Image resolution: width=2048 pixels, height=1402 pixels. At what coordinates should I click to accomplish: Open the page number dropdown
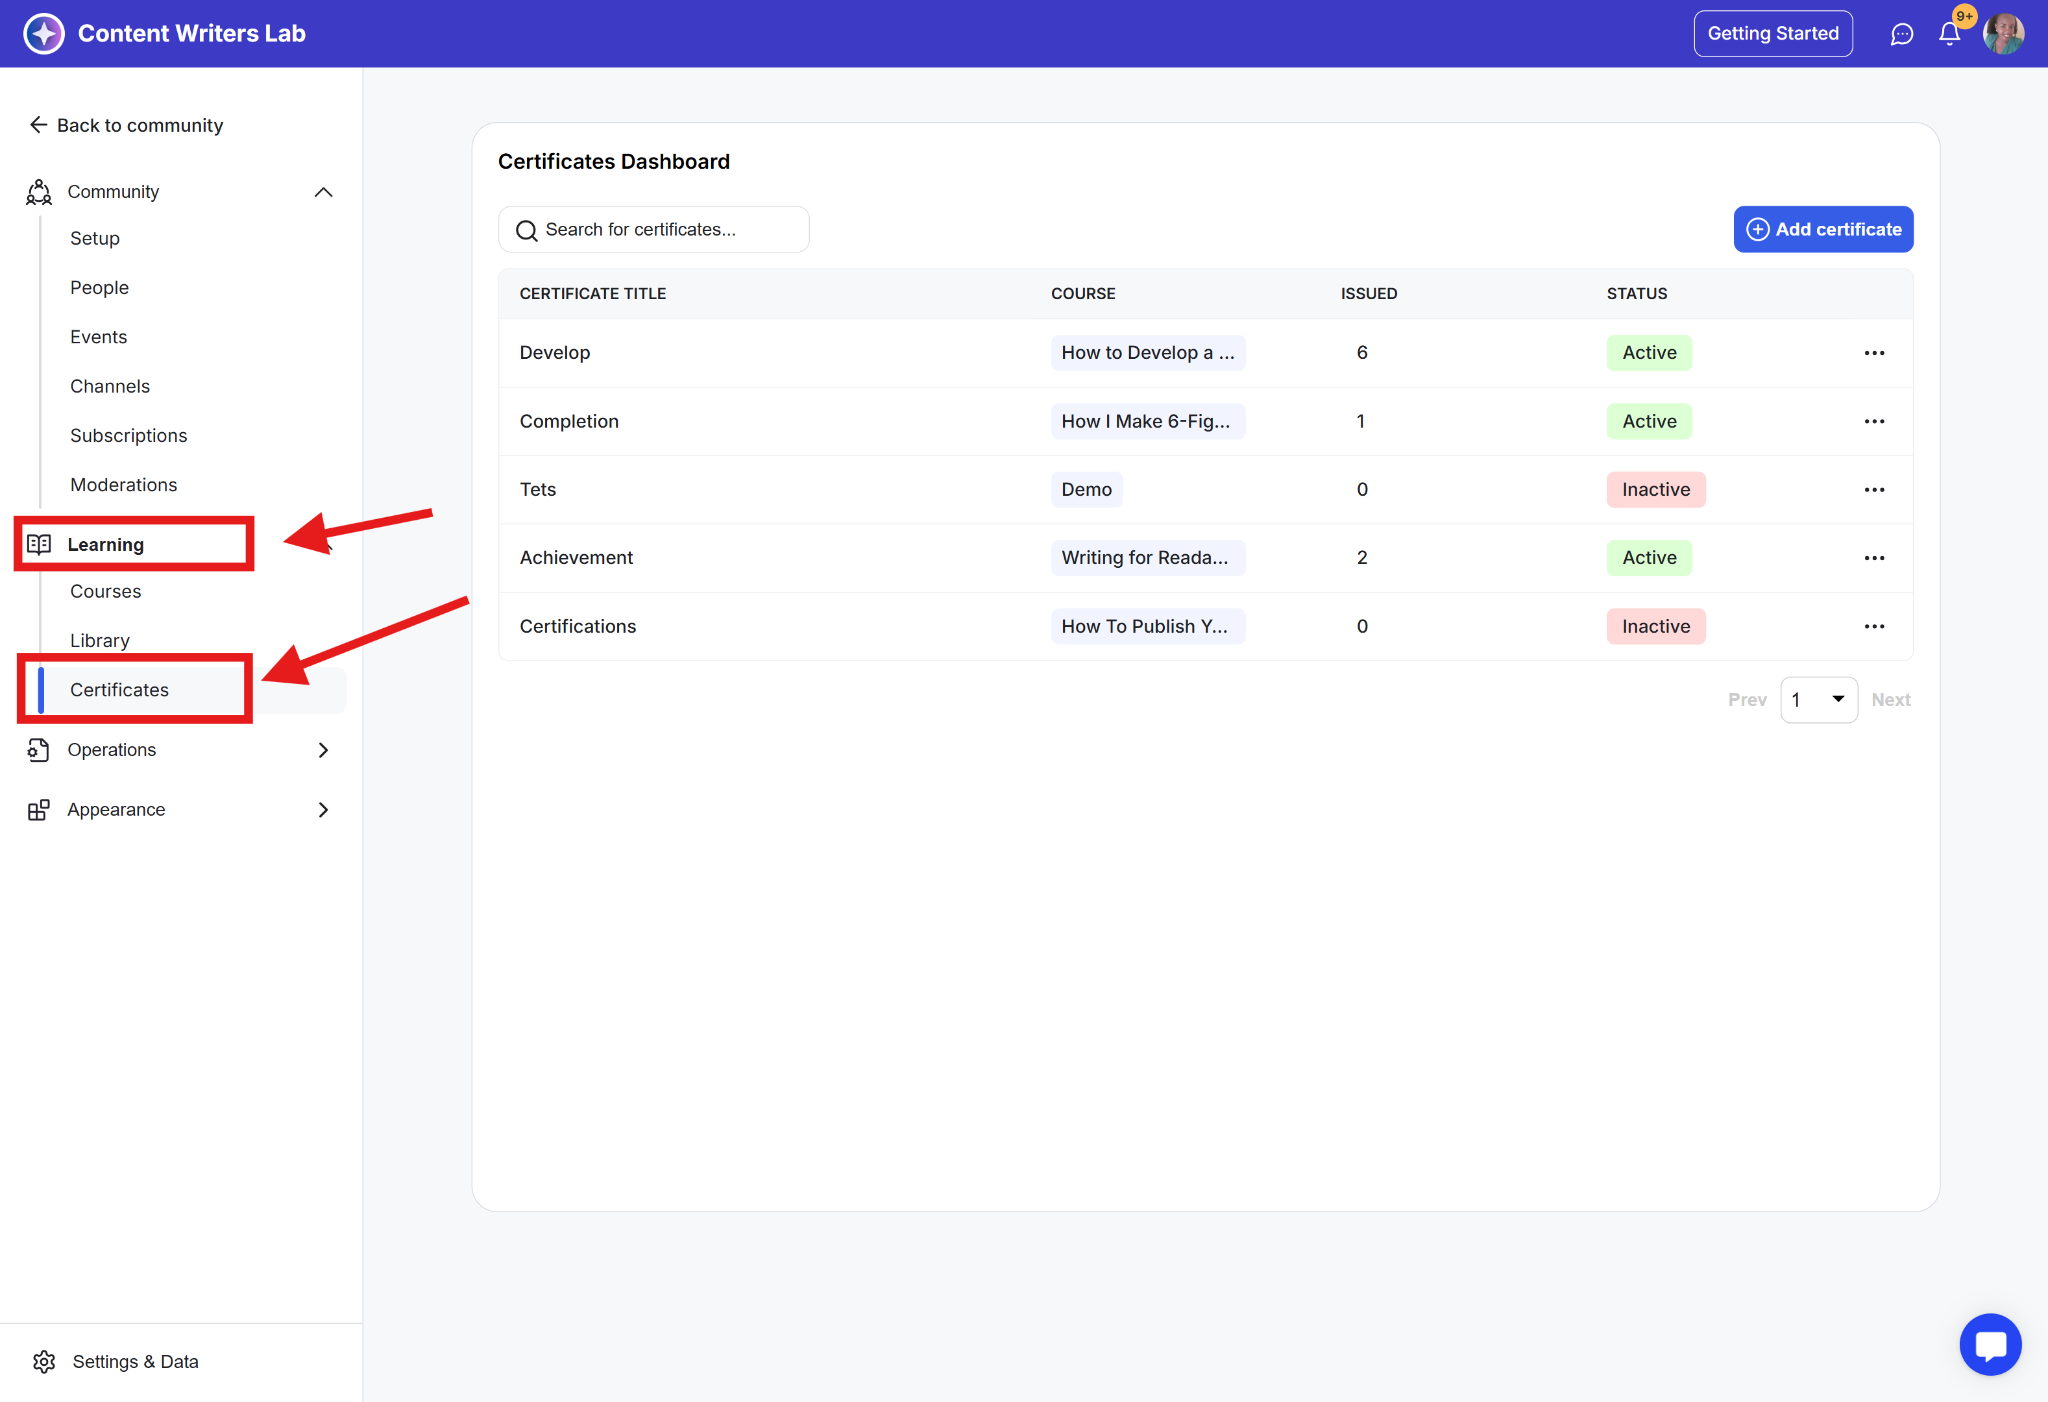coord(1818,700)
